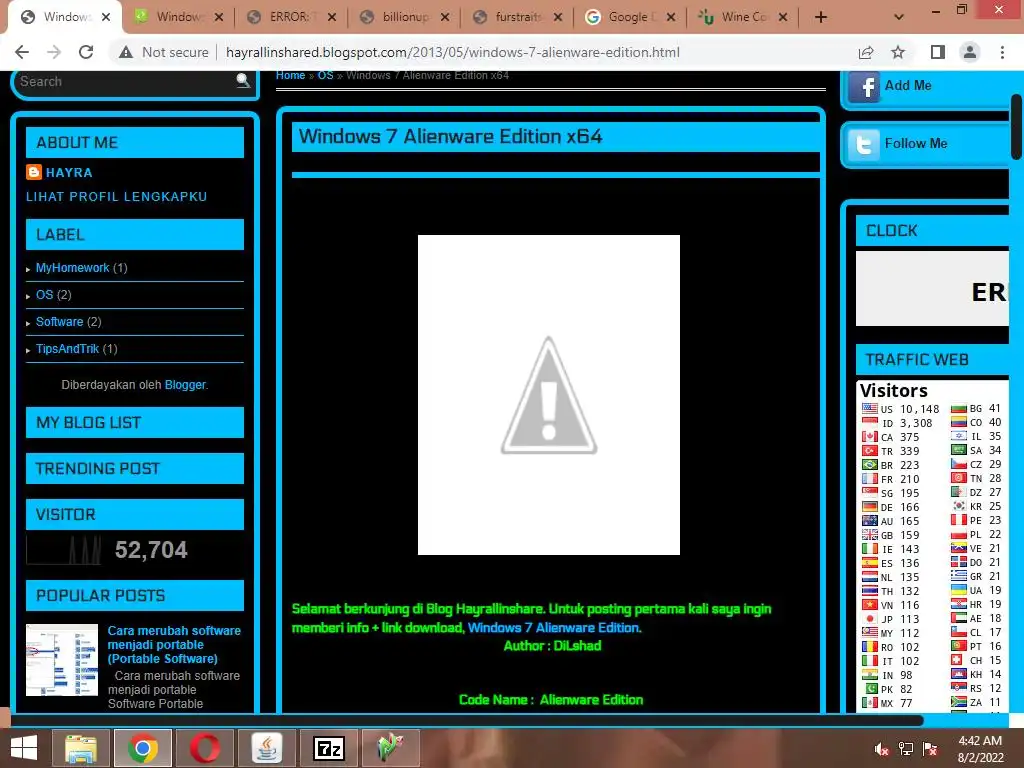Click the page vertical scrollbar thumb

tap(1016, 127)
